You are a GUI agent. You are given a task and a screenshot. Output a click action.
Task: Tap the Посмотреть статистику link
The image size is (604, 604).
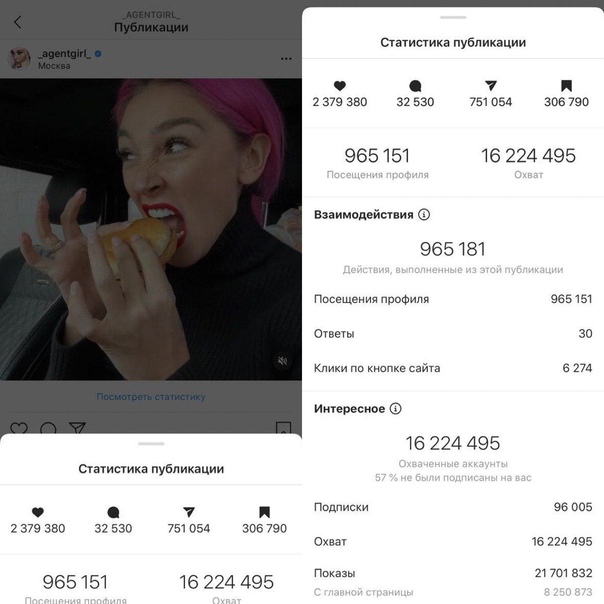click(151, 396)
